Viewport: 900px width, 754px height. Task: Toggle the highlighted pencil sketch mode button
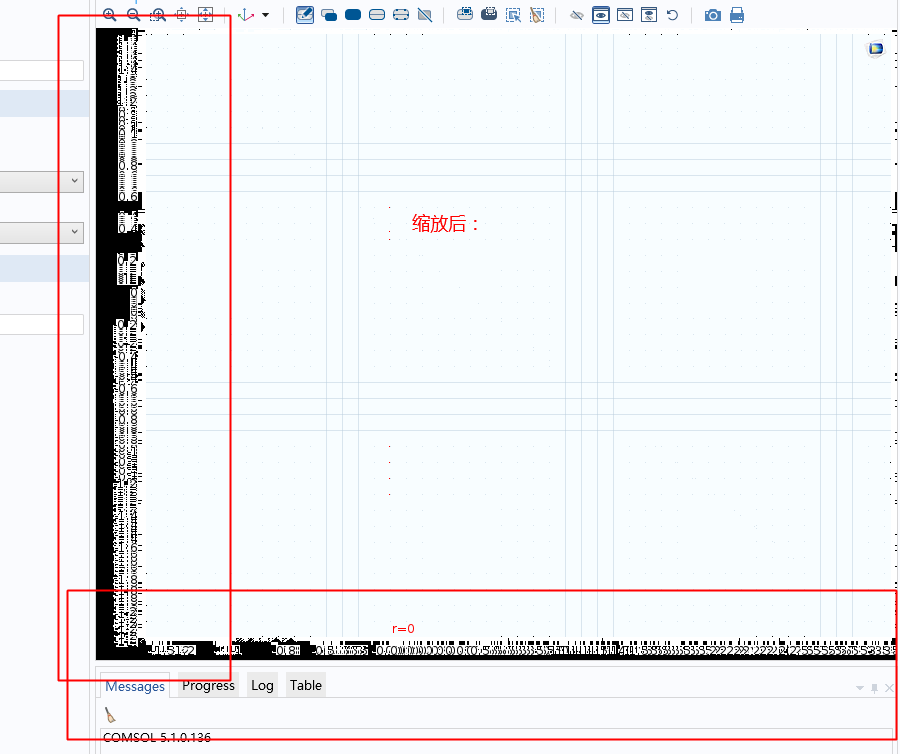[305, 15]
